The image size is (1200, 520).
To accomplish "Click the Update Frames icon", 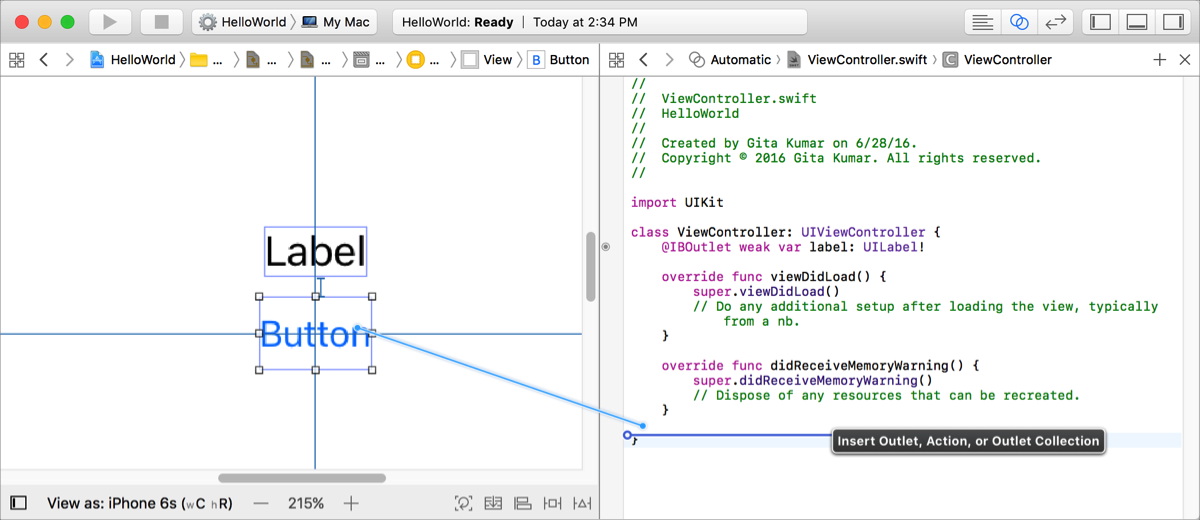I will pyautogui.click(x=463, y=503).
